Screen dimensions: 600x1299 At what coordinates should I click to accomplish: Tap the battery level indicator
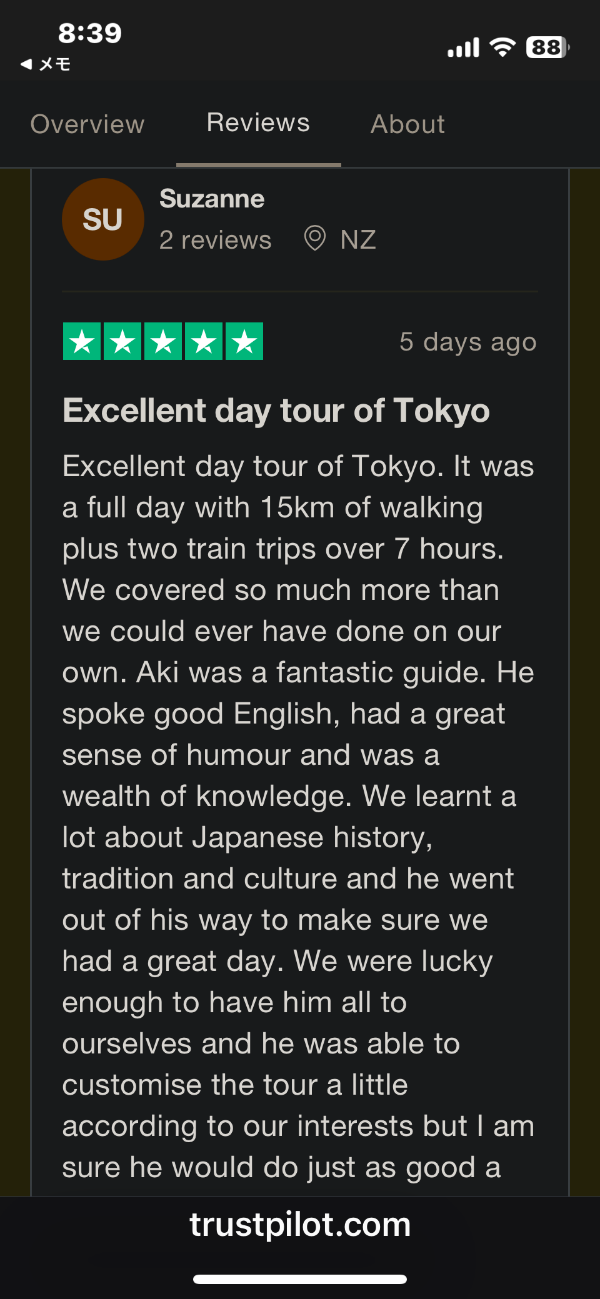tap(547, 47)
